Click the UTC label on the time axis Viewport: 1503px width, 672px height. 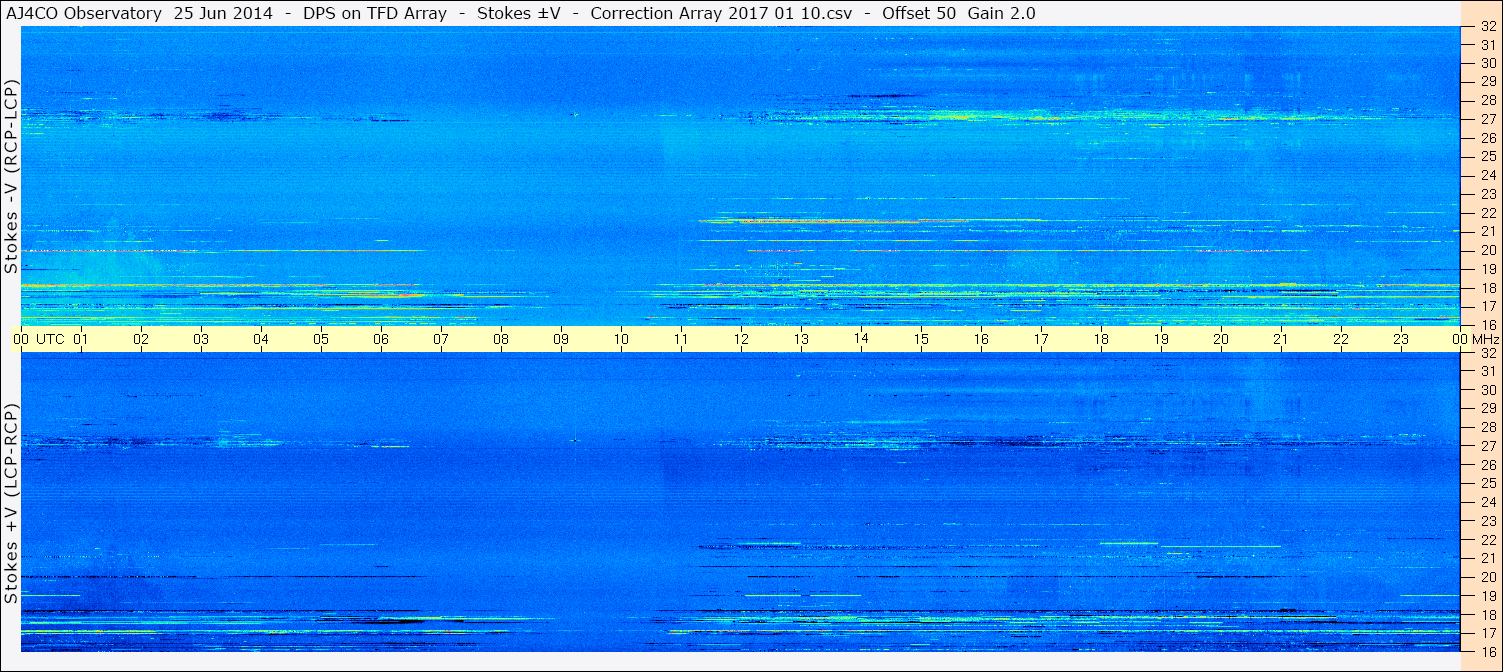pos(50,339)
